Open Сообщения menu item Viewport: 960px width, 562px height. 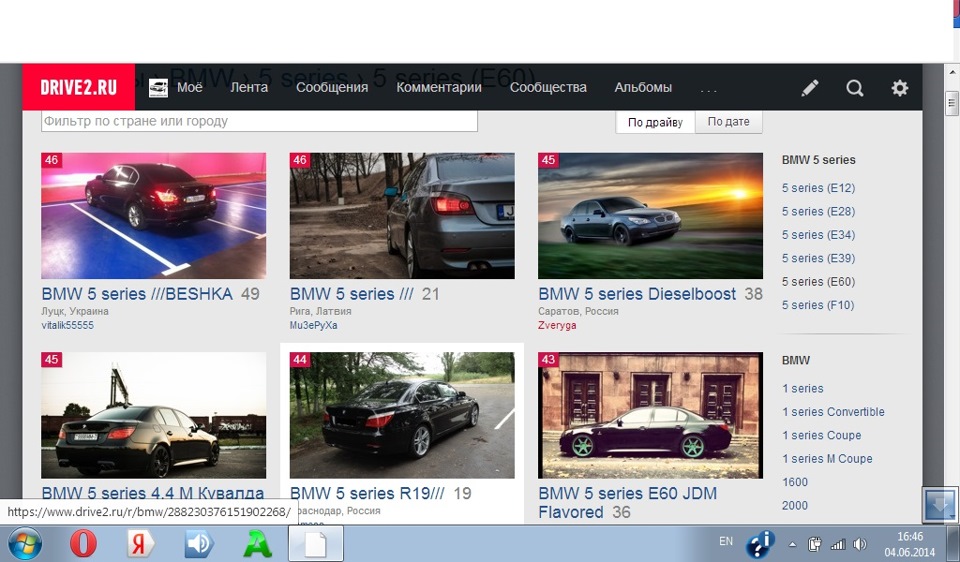pyautogui.click(x=332, y=88)
